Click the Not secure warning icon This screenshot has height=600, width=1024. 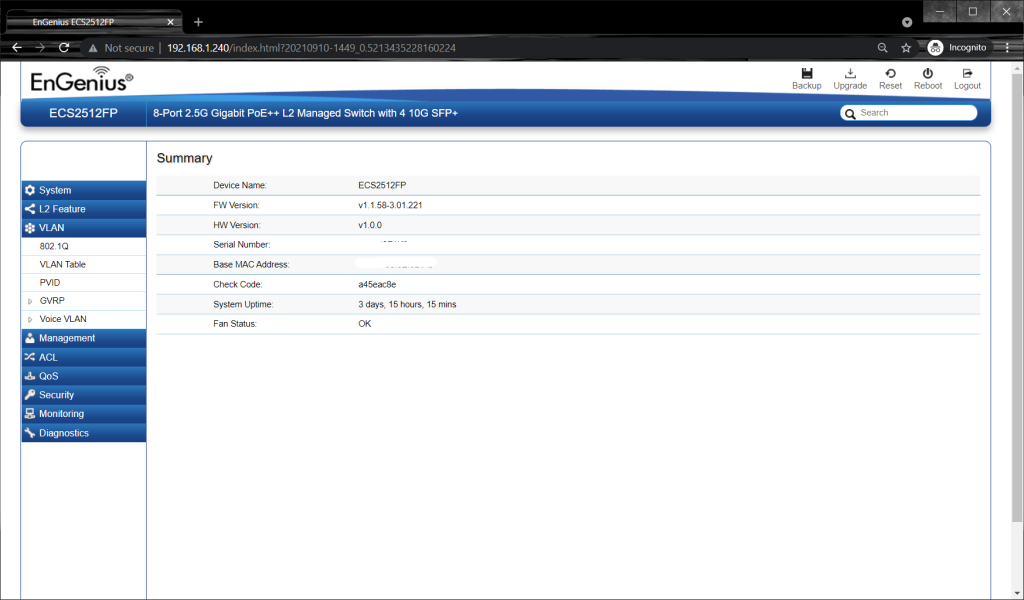pyautogui.click(x=93, y=48)
